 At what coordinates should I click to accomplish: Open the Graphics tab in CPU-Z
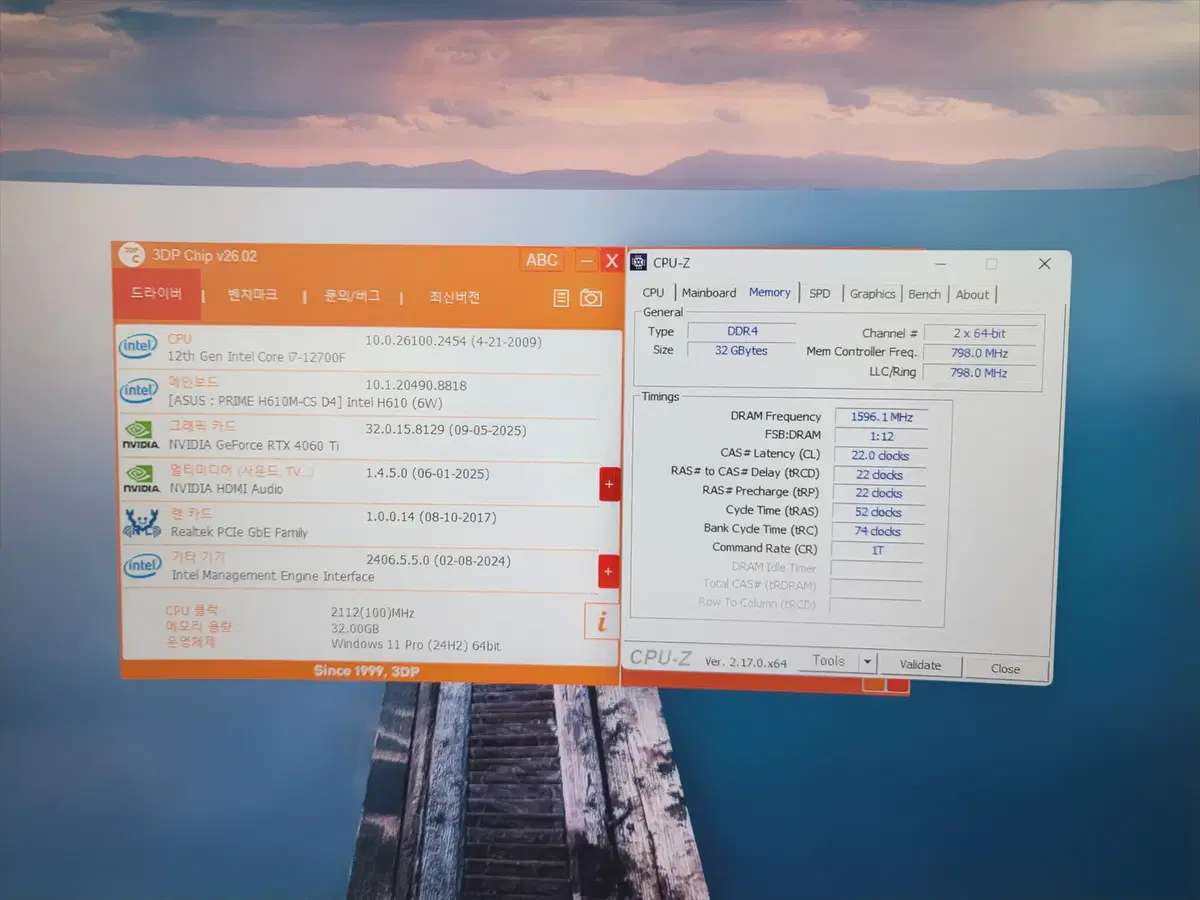tap(873, 294)
